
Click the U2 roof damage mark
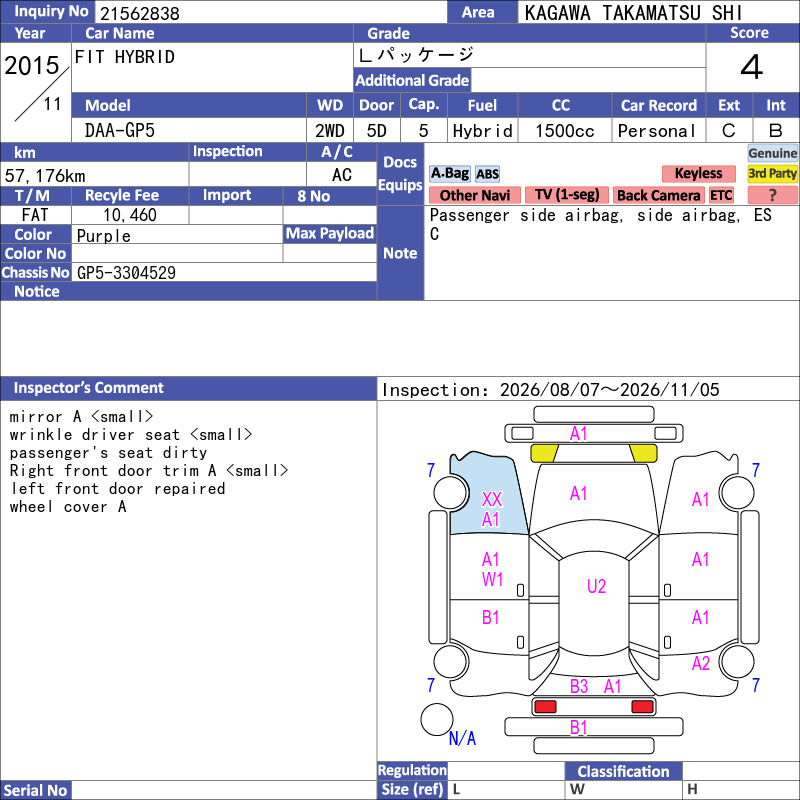coord(596,586)
